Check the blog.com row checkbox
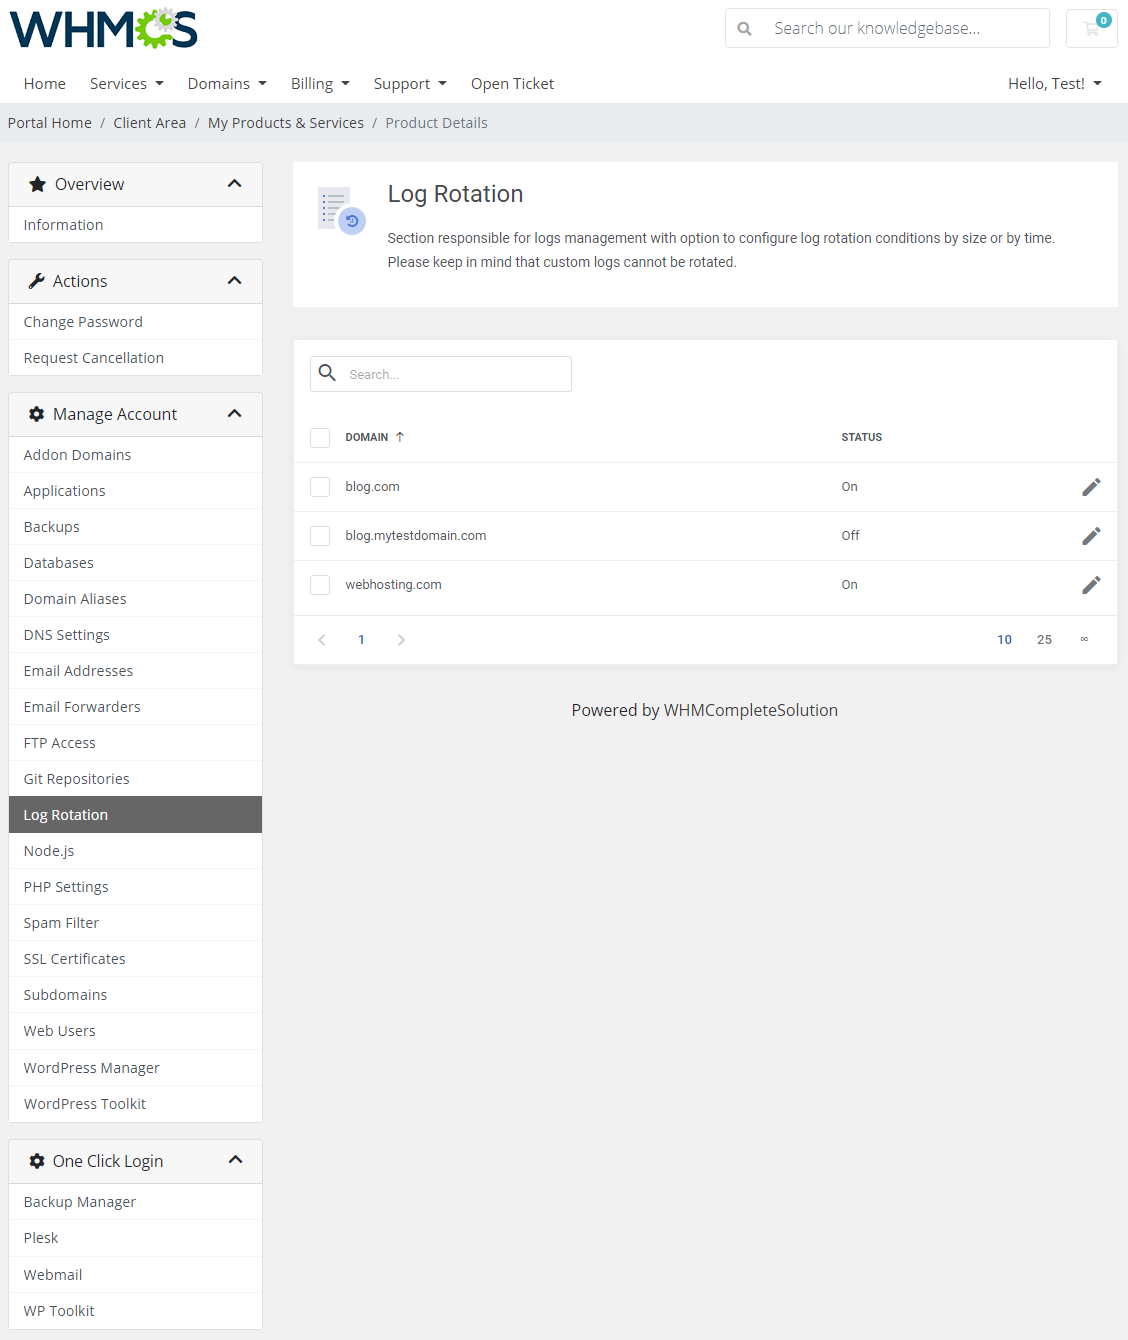The width and height of the screenshot is (1128, 1340). click(320, 487)
